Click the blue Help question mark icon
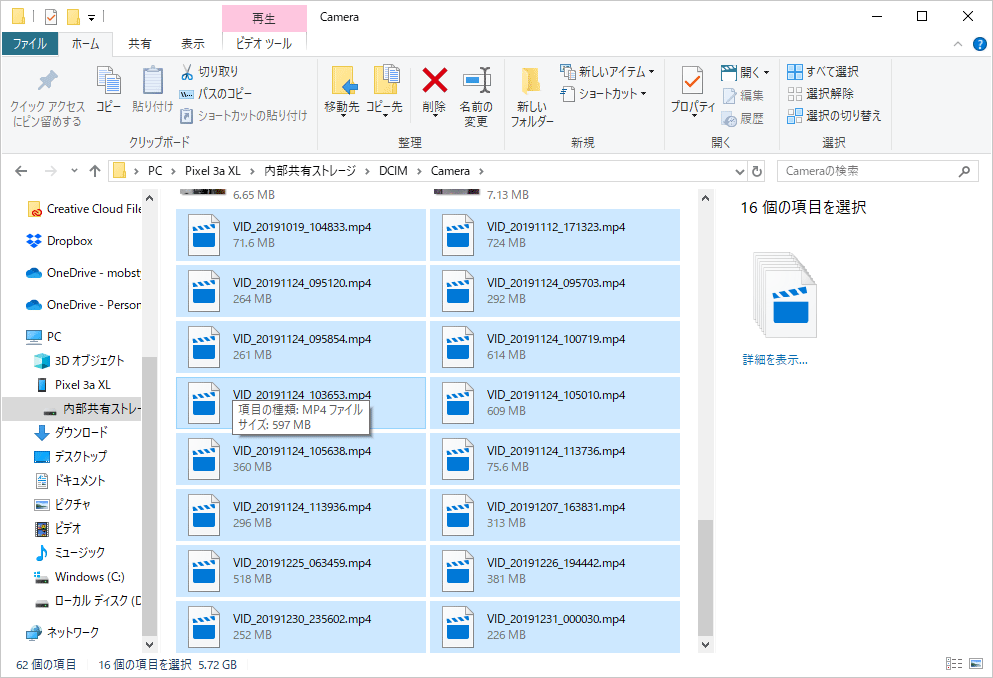 coord(980,44)
